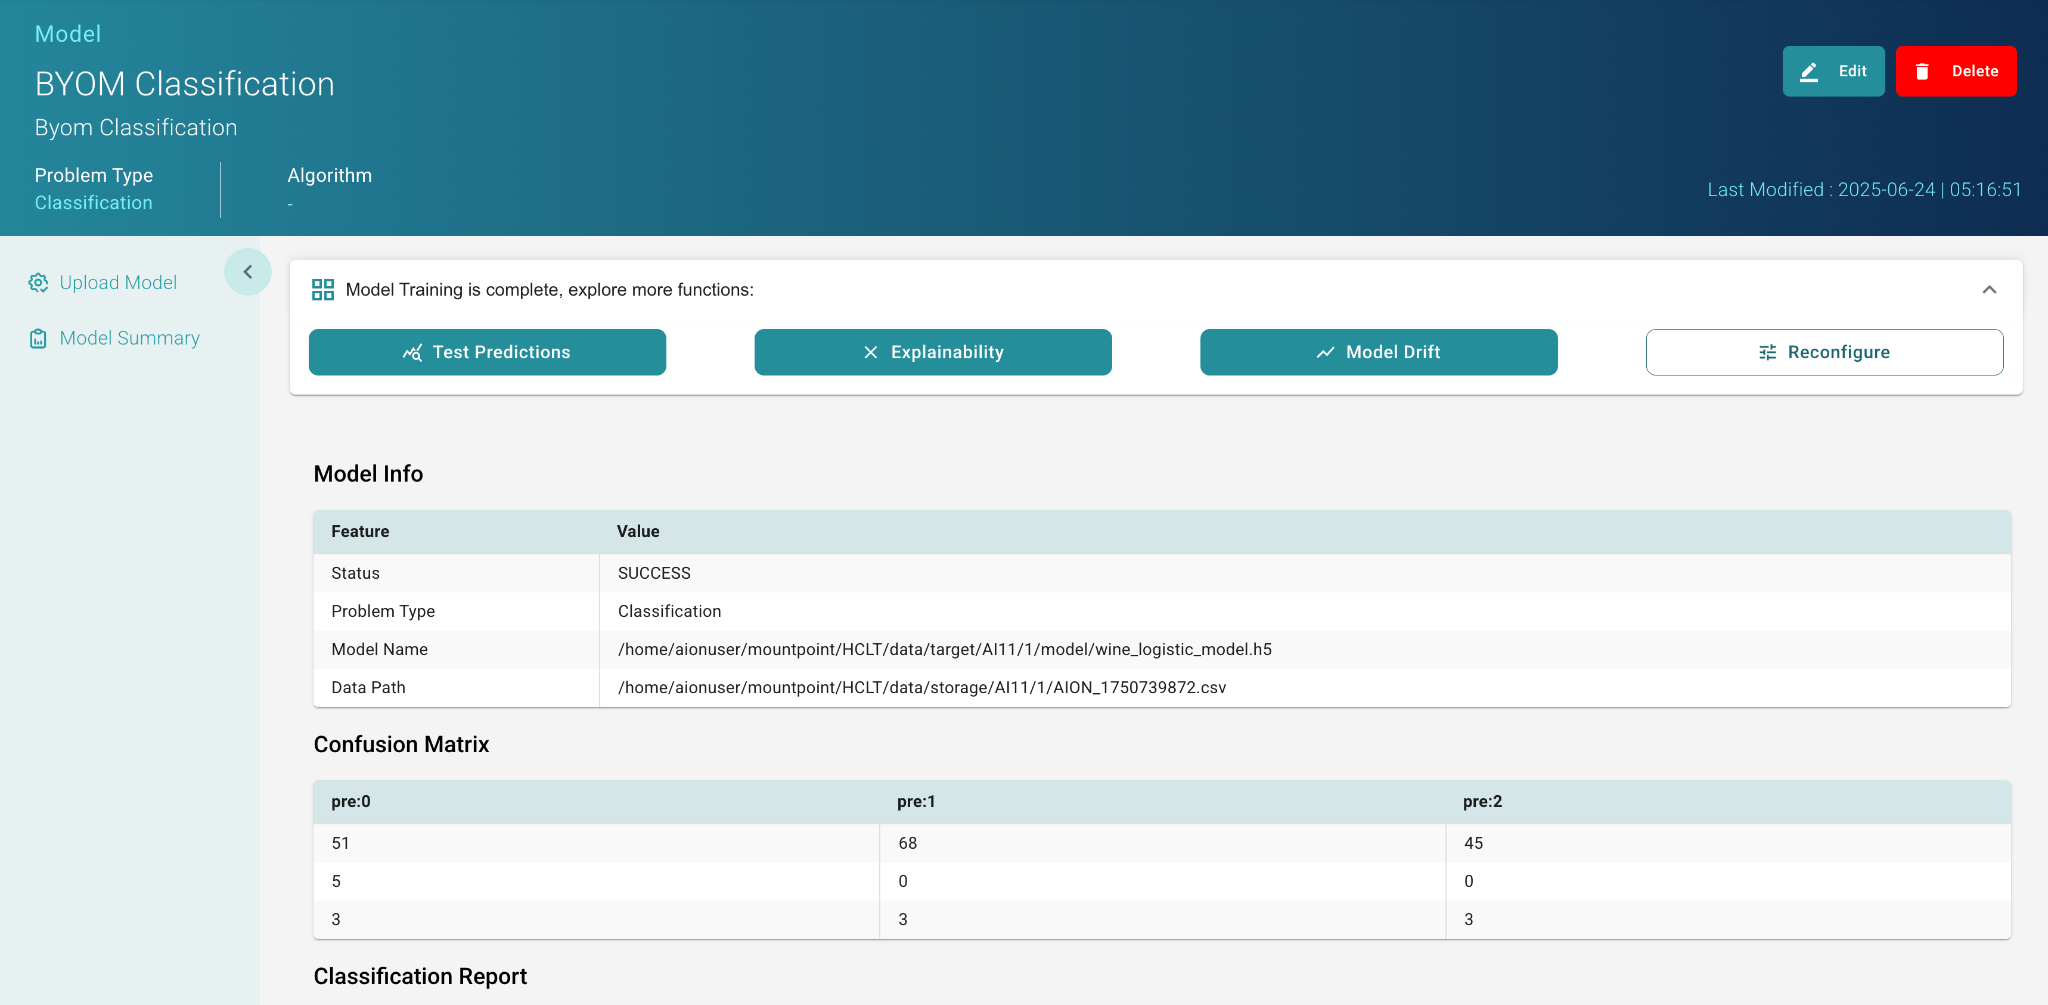Click the BYOM Classification title
2048x1005 pixels.
point(184,84)
